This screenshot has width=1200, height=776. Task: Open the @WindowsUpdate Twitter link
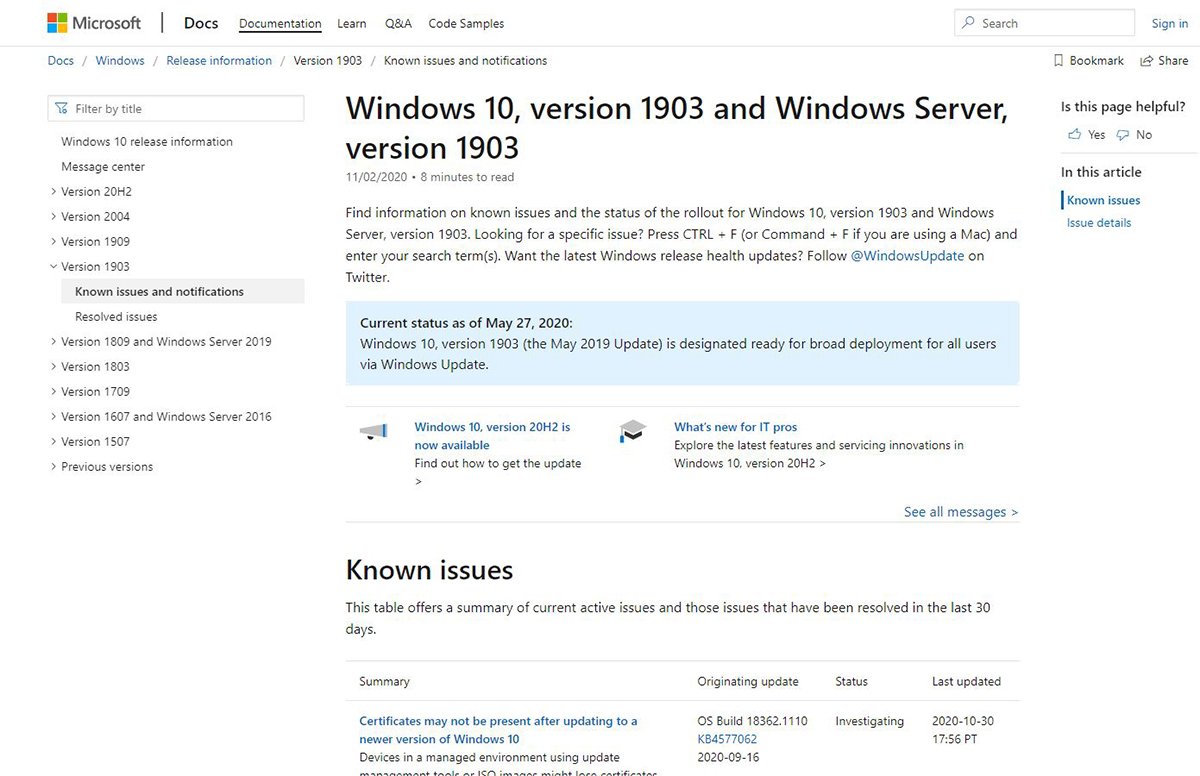coord(907,255)
